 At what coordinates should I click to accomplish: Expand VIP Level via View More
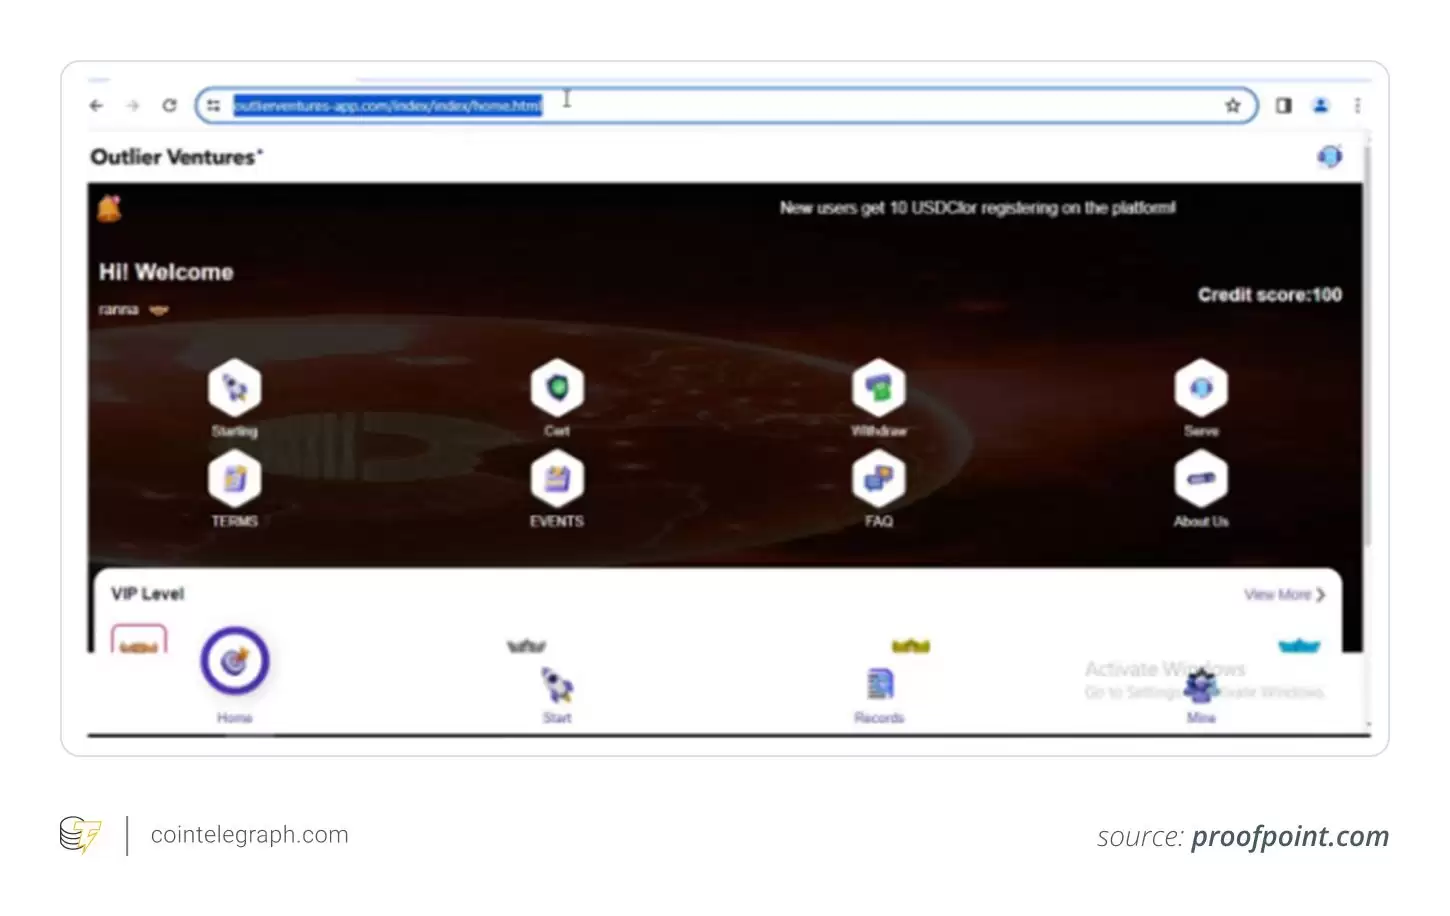[1283, 594]
